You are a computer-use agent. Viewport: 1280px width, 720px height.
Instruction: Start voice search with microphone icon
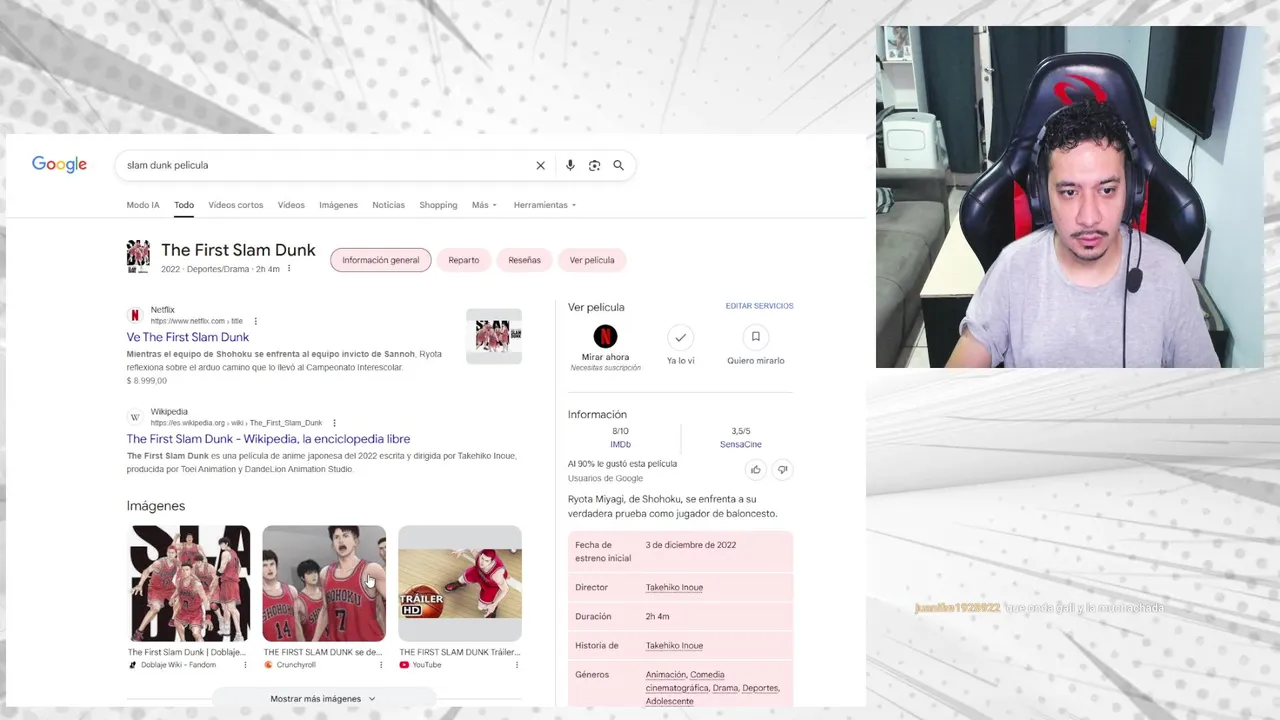point(570,165)
